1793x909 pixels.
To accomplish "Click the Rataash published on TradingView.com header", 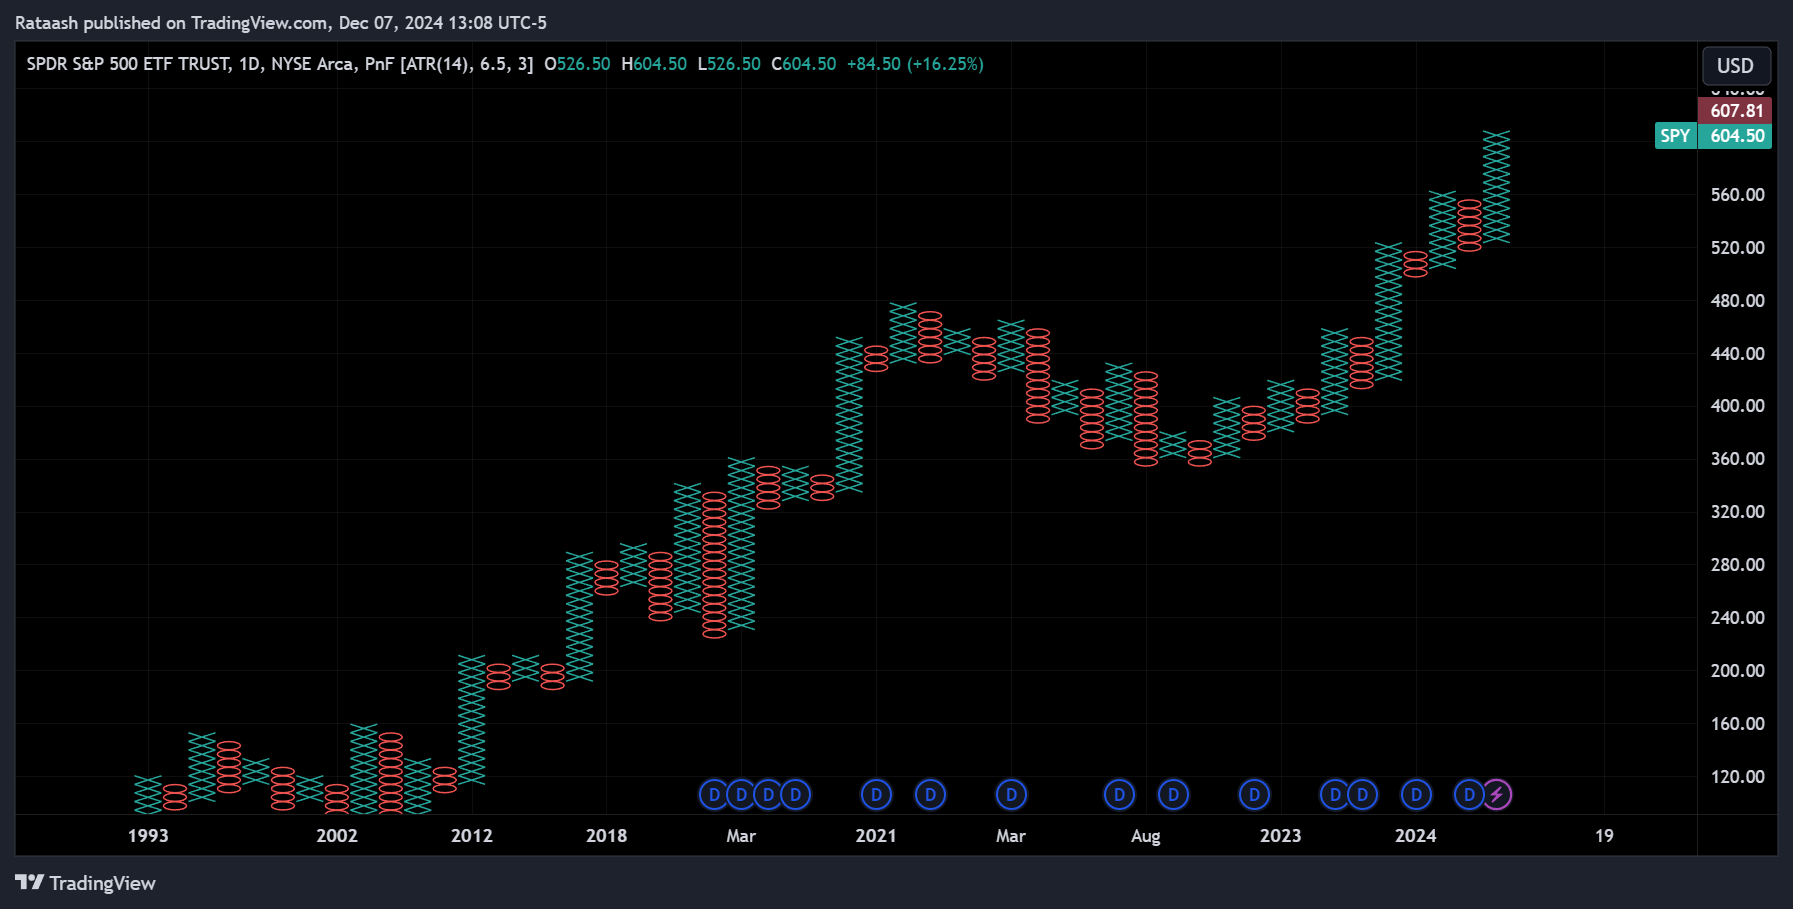I will tap(281, 23).
